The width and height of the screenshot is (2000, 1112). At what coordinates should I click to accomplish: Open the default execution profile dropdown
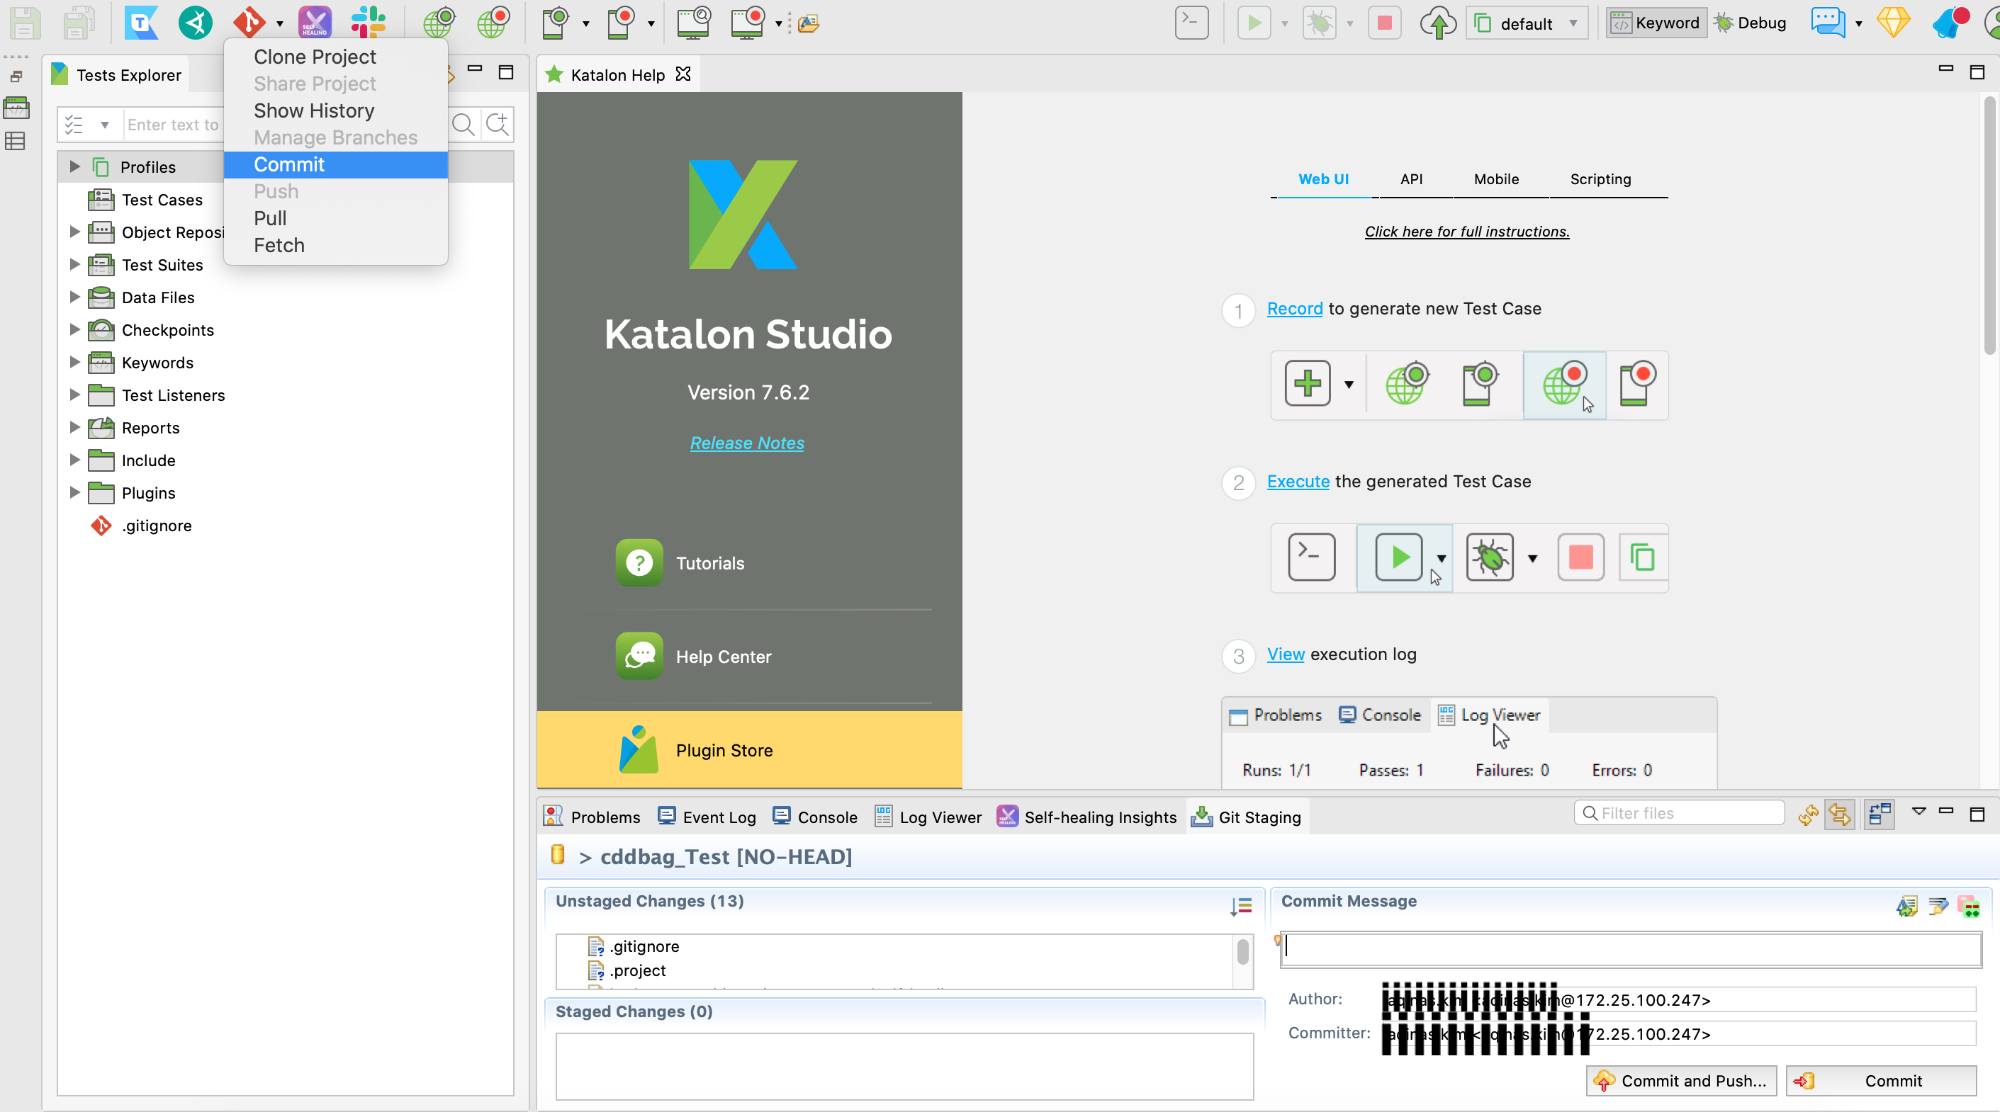coord(1527,22)
